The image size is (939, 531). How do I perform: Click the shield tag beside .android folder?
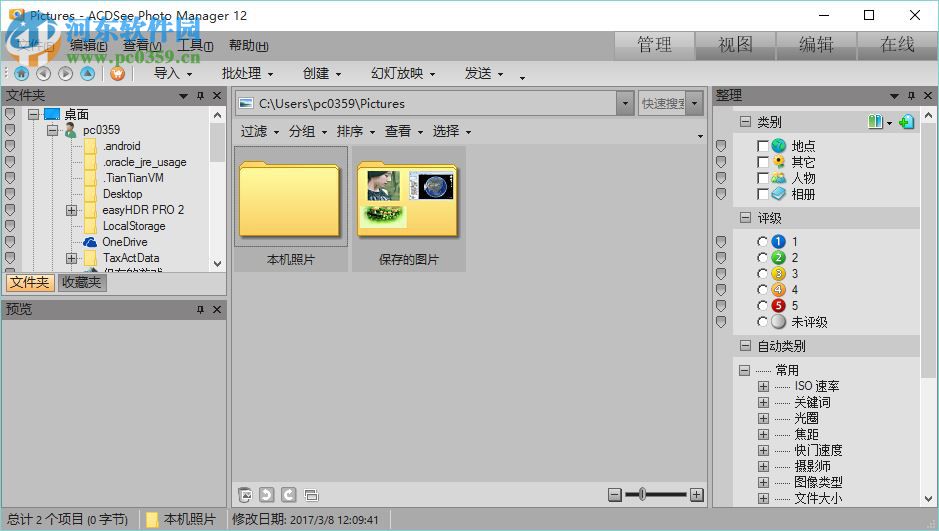coord(10,145)
